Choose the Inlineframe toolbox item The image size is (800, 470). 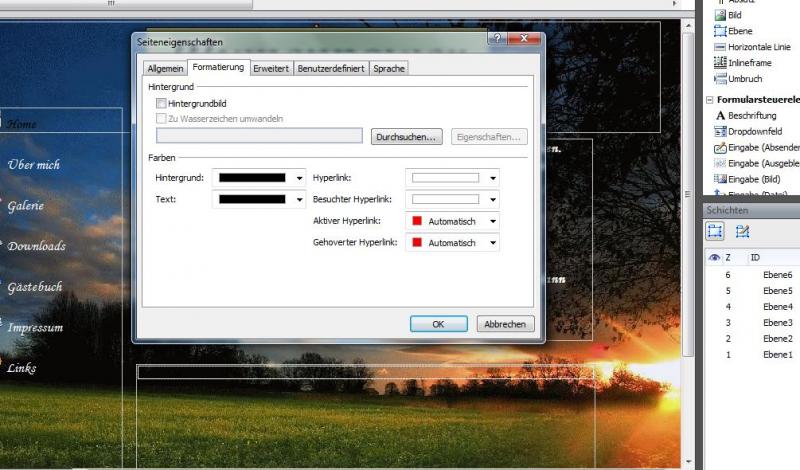coord(720,63)
